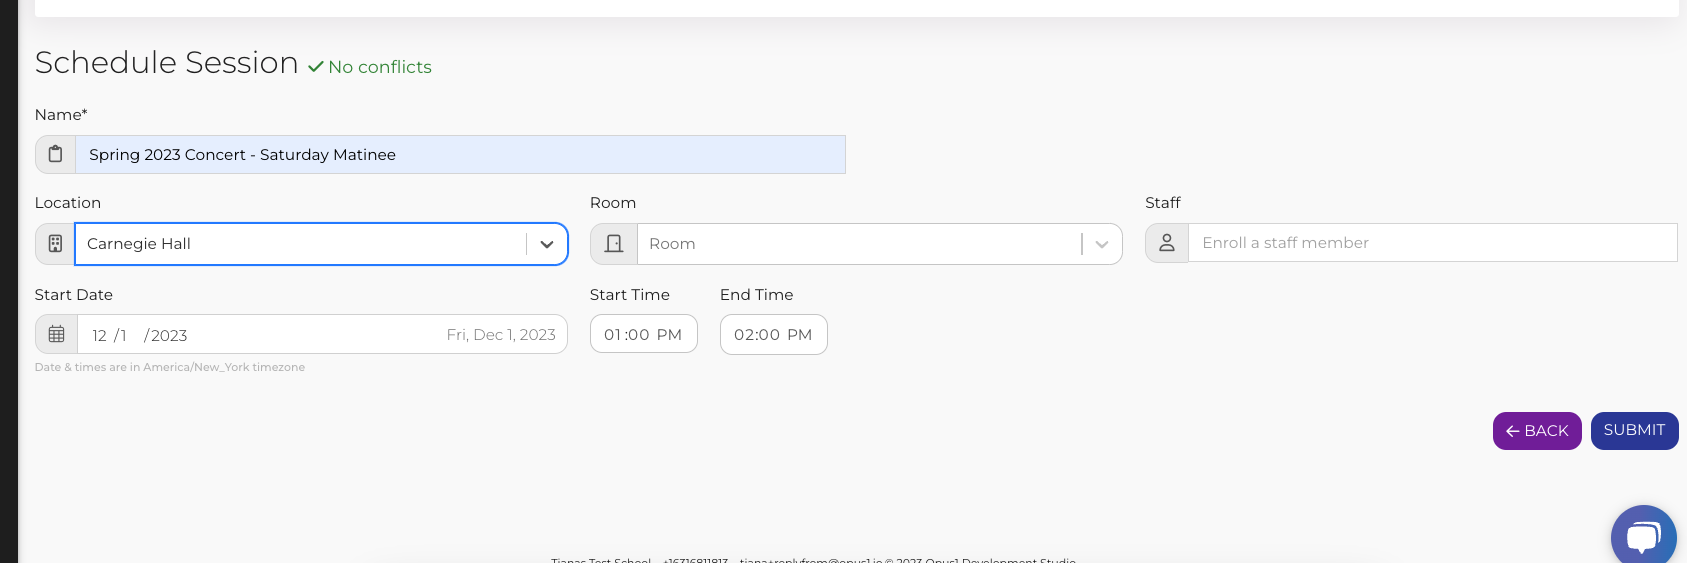The height and width of the screenshot is (563, 1687).
Task: Select the year 2023 in Start Date
Action: pos(169,336)
